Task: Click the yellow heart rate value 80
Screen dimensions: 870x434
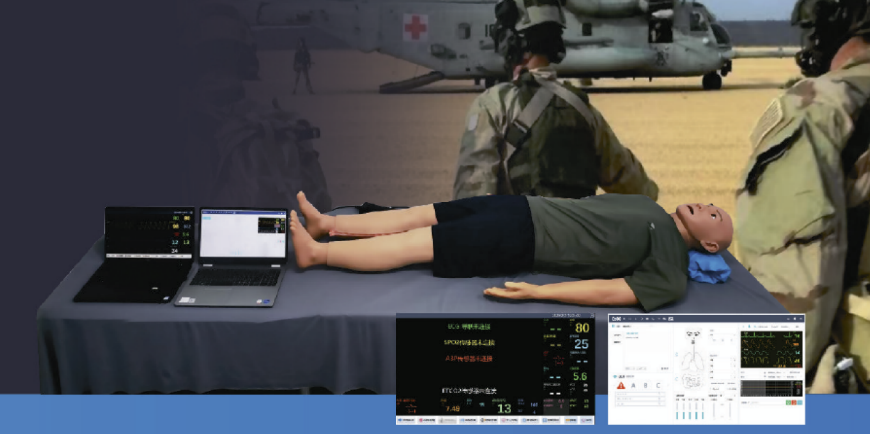Action: 581,327
